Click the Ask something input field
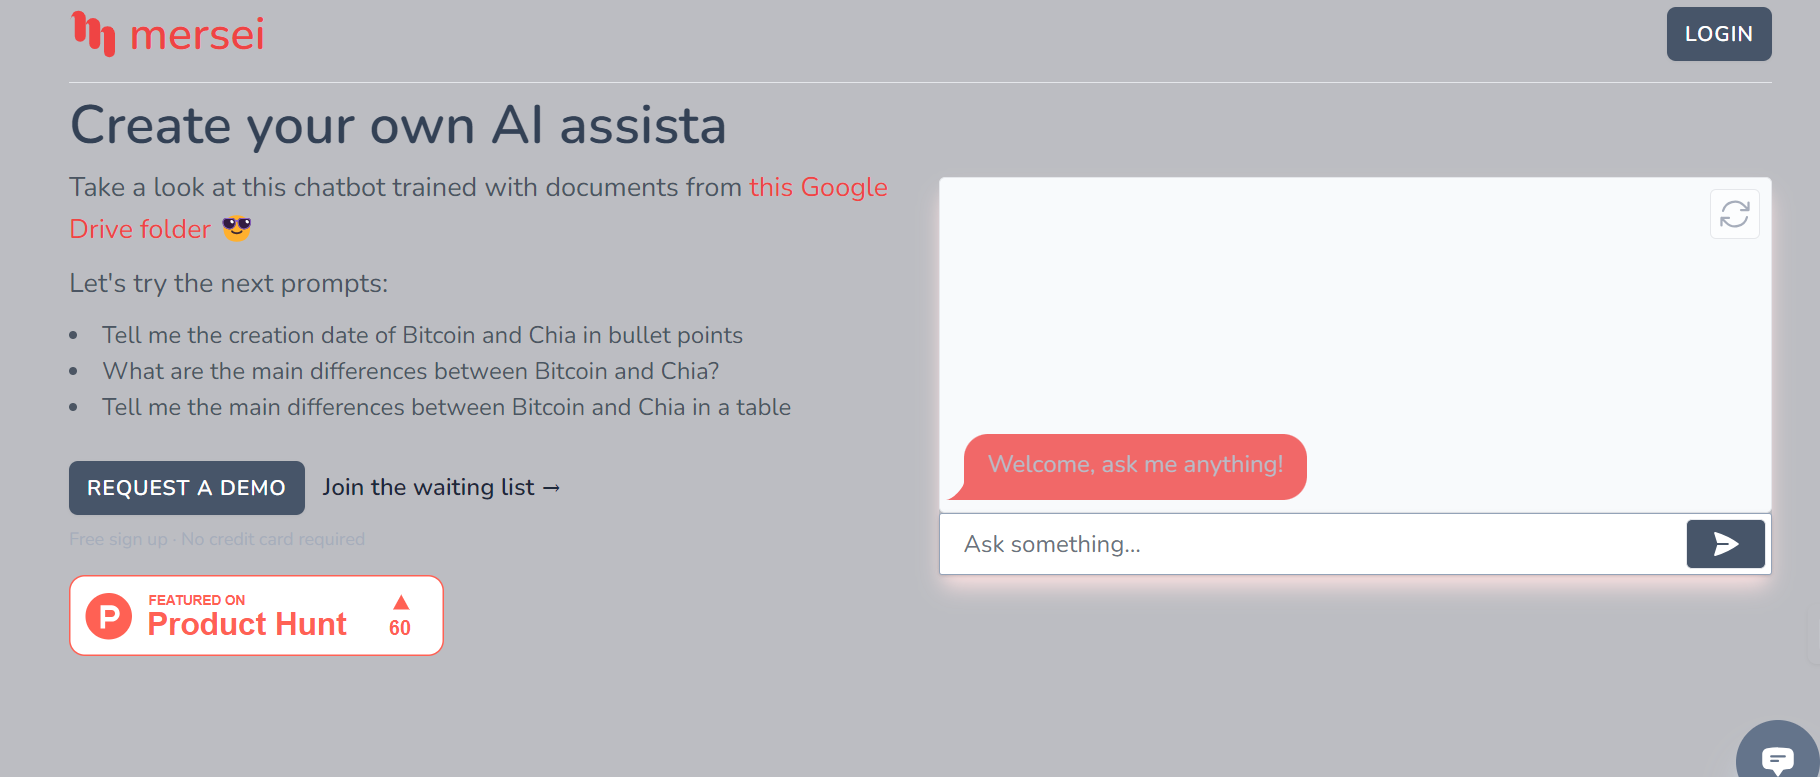Viewport: 1820px width, 777px height. pyautogui.click(x=1200, y=544)
